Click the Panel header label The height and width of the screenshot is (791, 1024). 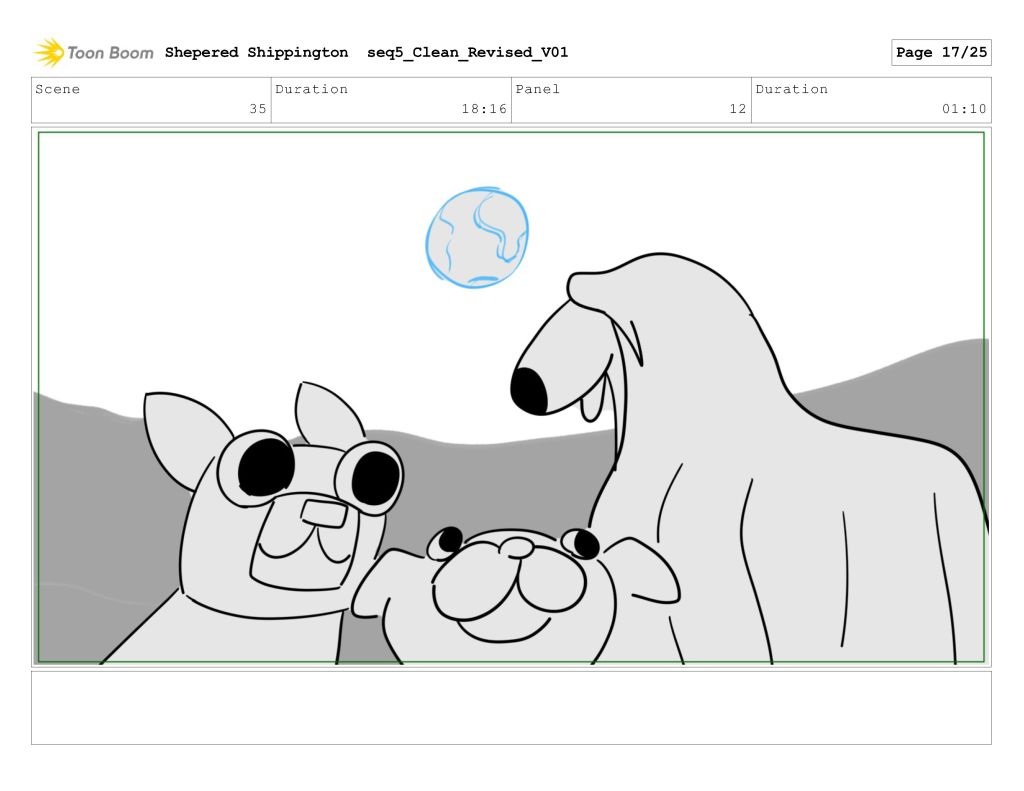click(x=538, y=89)
